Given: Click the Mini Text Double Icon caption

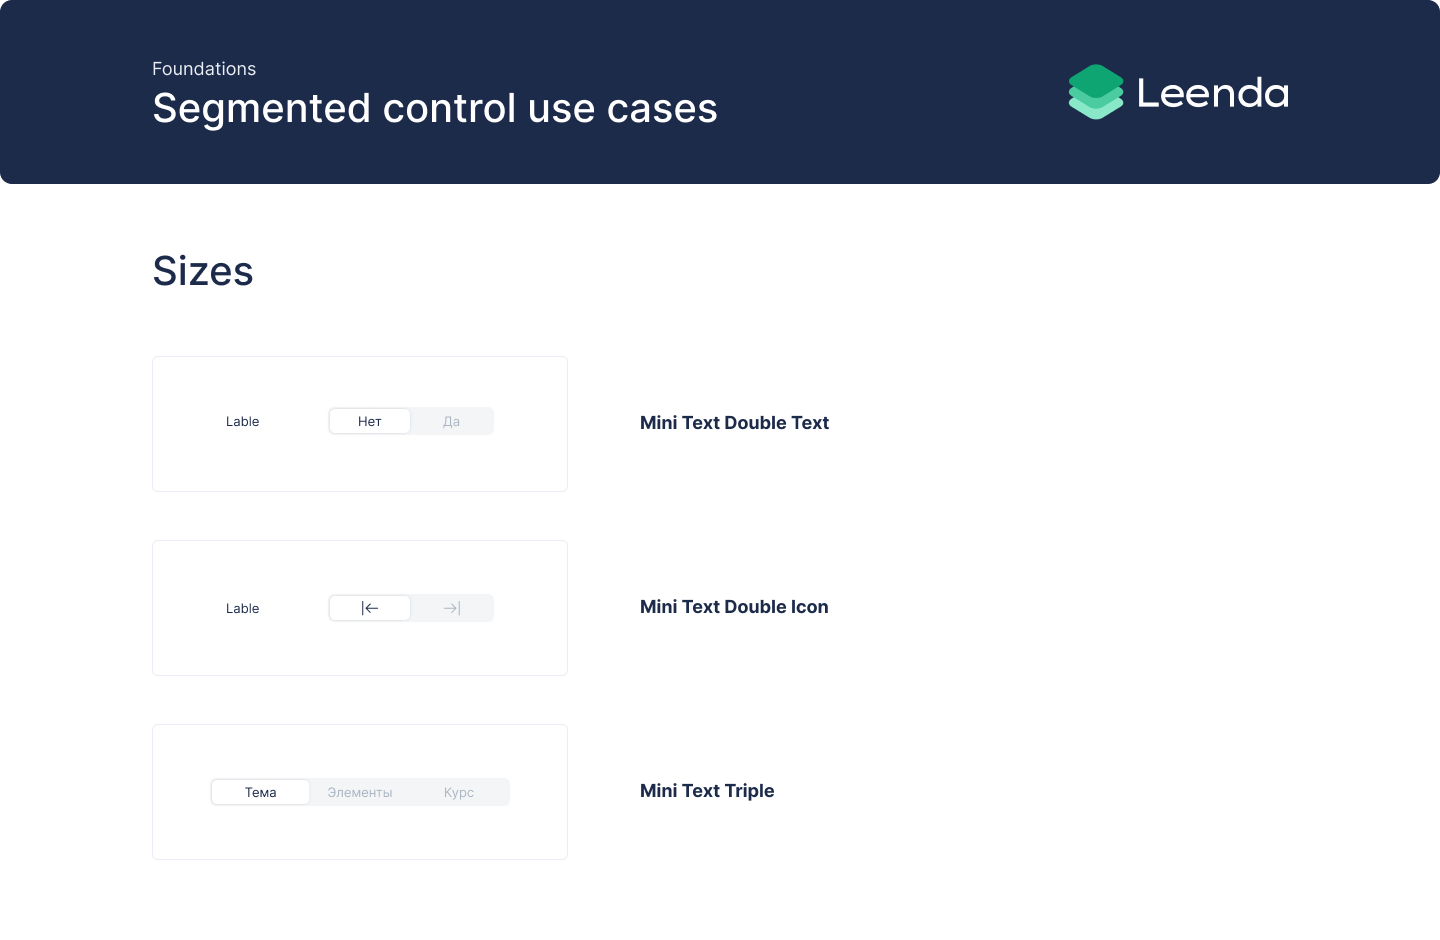Looking at the screenshot, I should tap(734, 607).
